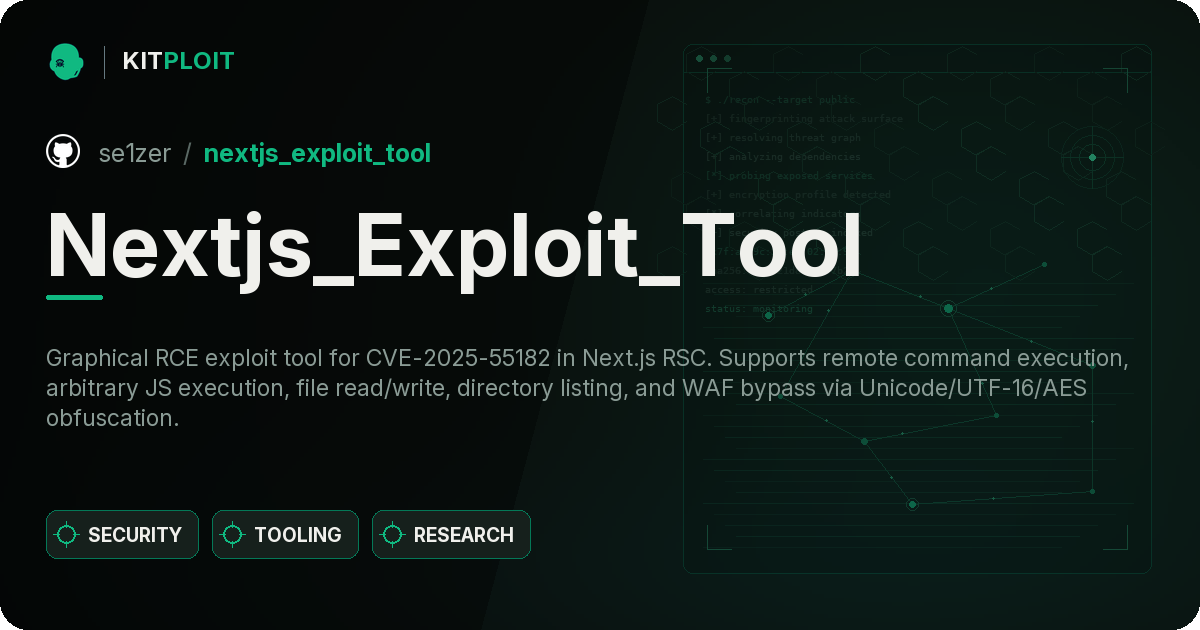1200x630 pixels.
Task: Click the 'access: restricted' terminal line
Action: click(759, 290)
